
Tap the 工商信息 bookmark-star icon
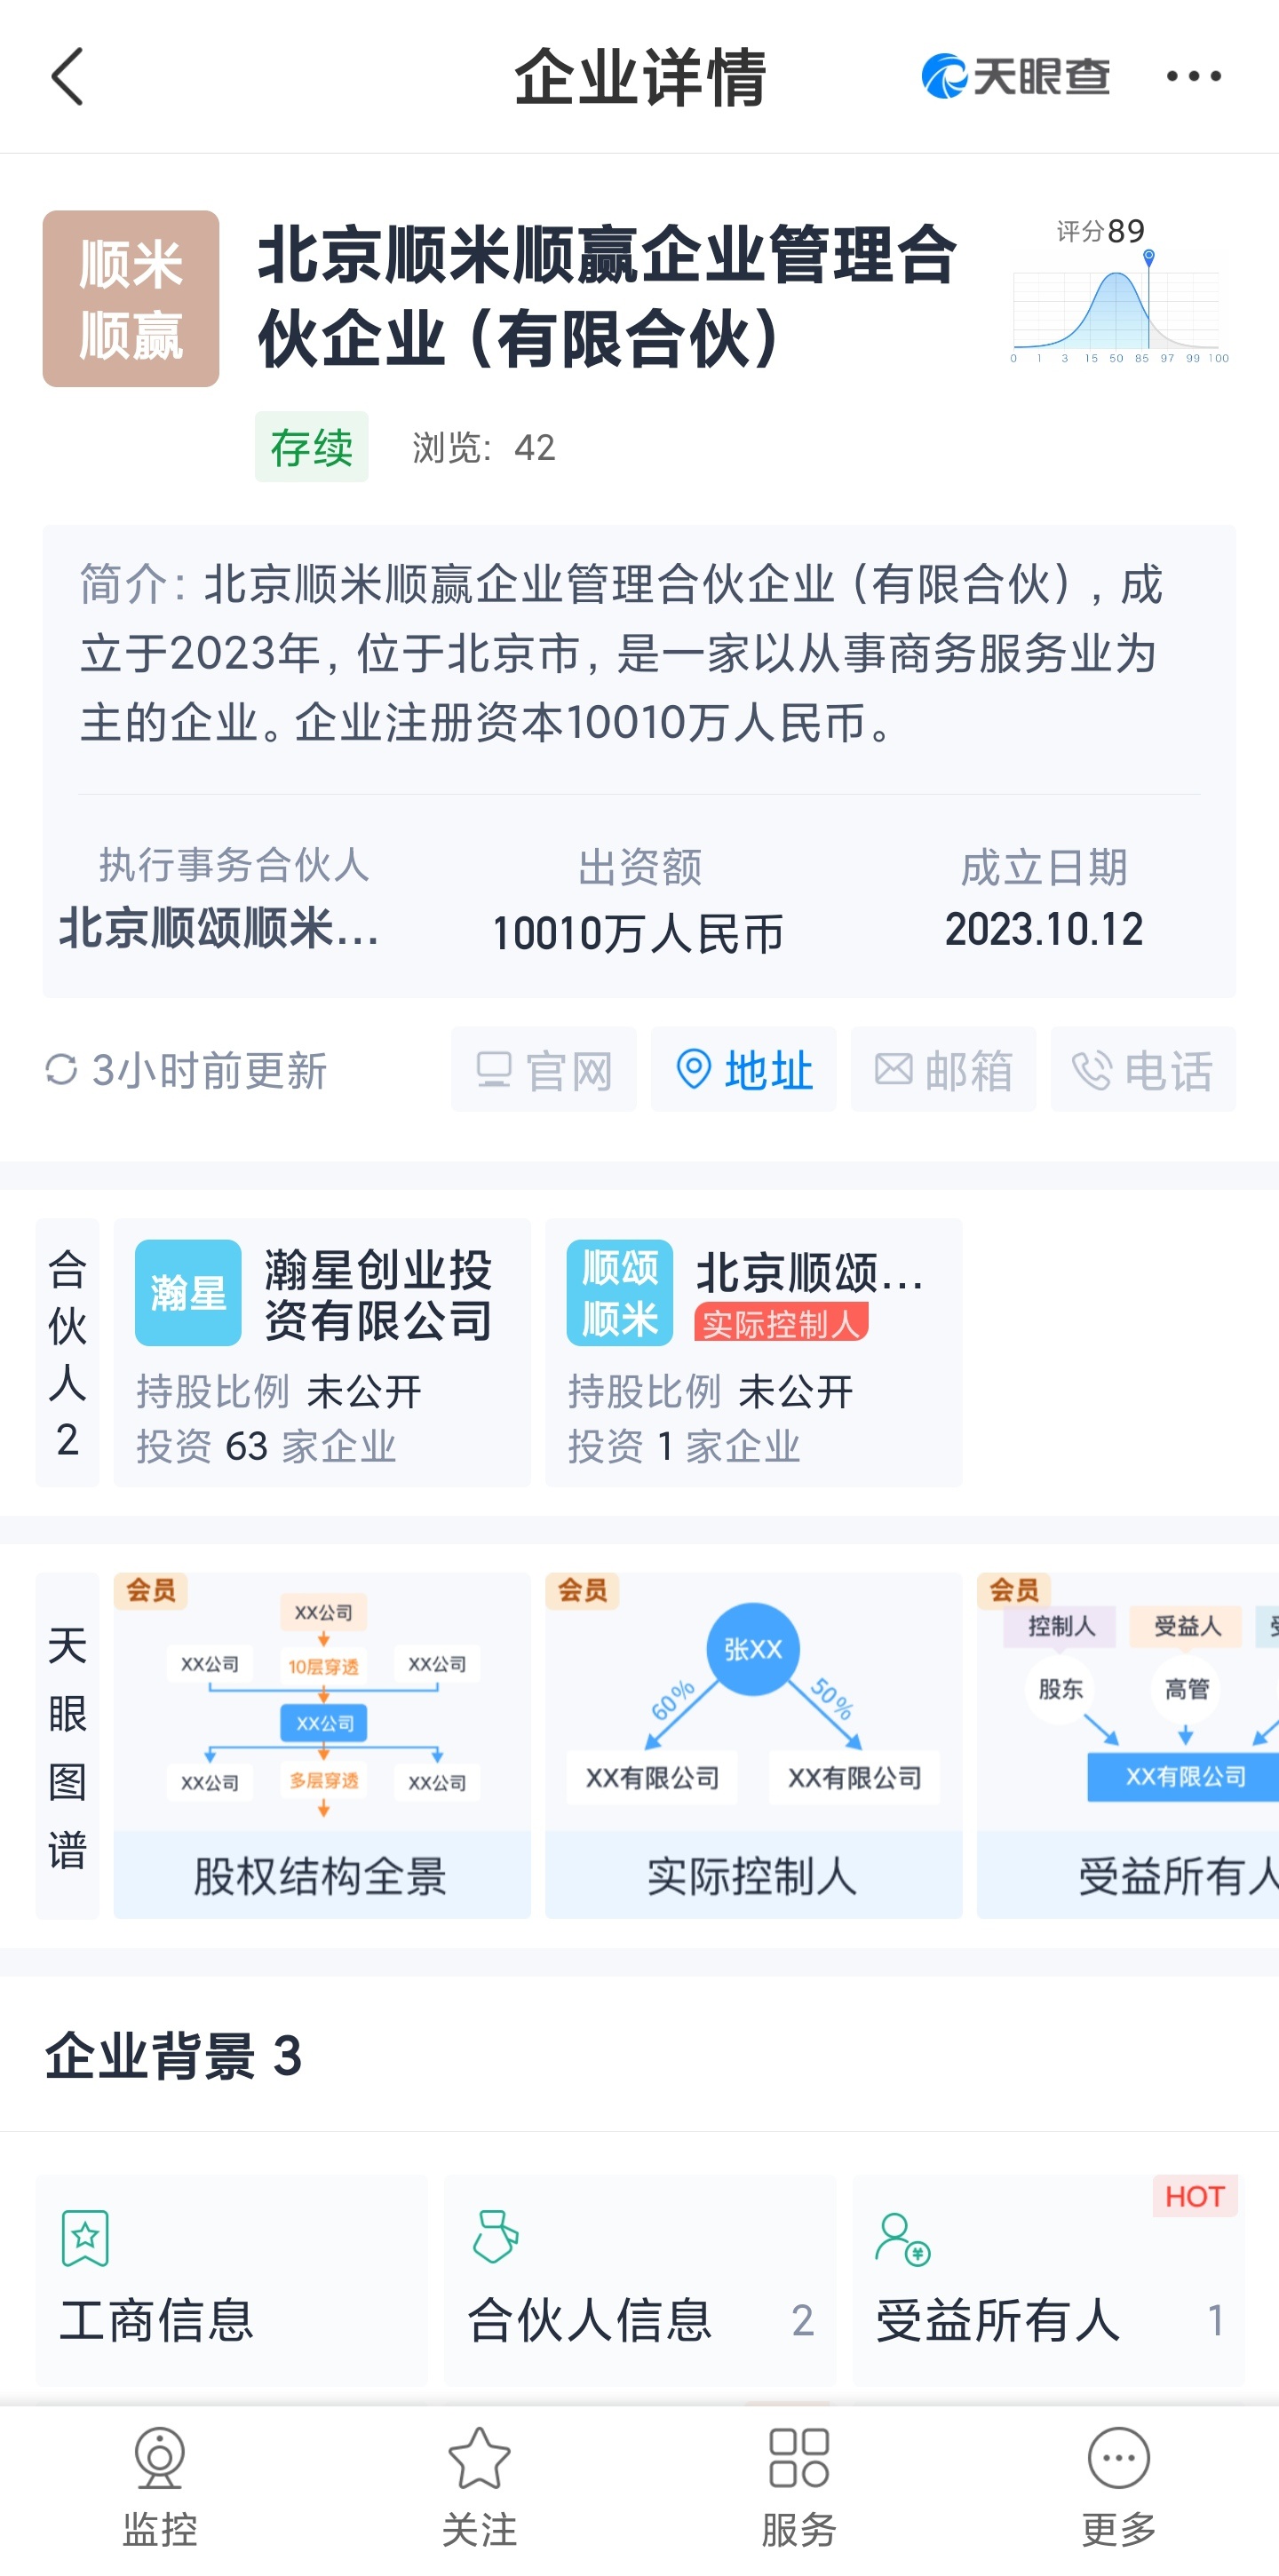click(x=85, y=2238)
